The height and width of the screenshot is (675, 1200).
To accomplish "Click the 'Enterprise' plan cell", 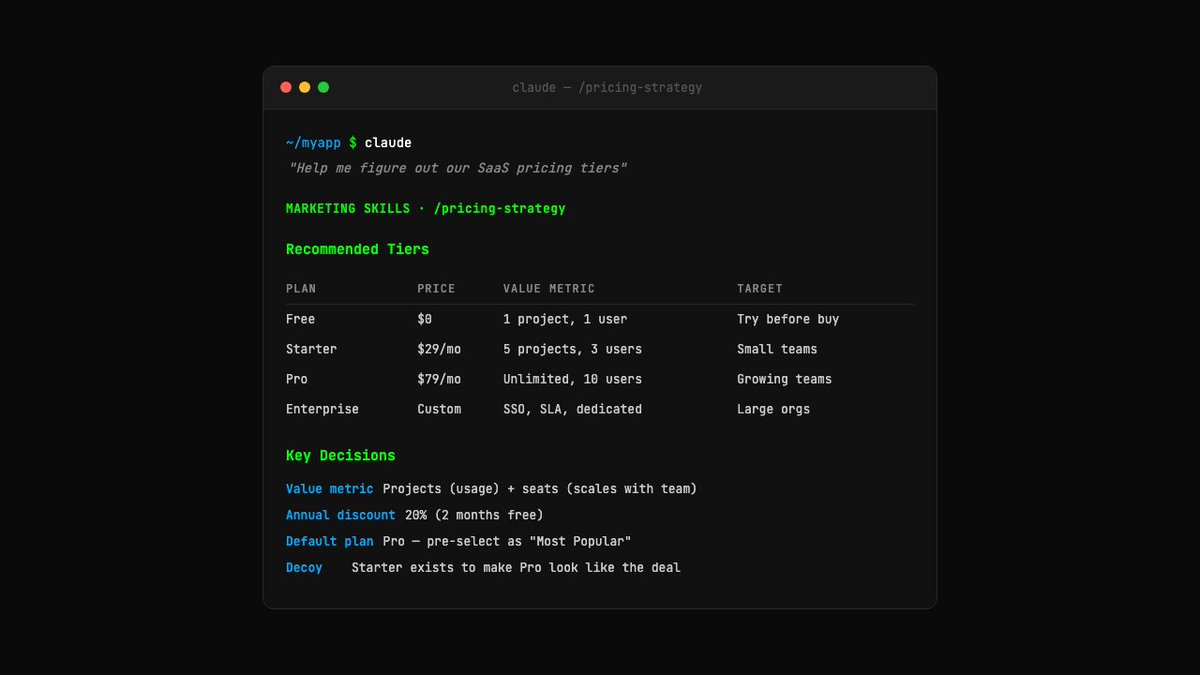I will coord(322,409).
